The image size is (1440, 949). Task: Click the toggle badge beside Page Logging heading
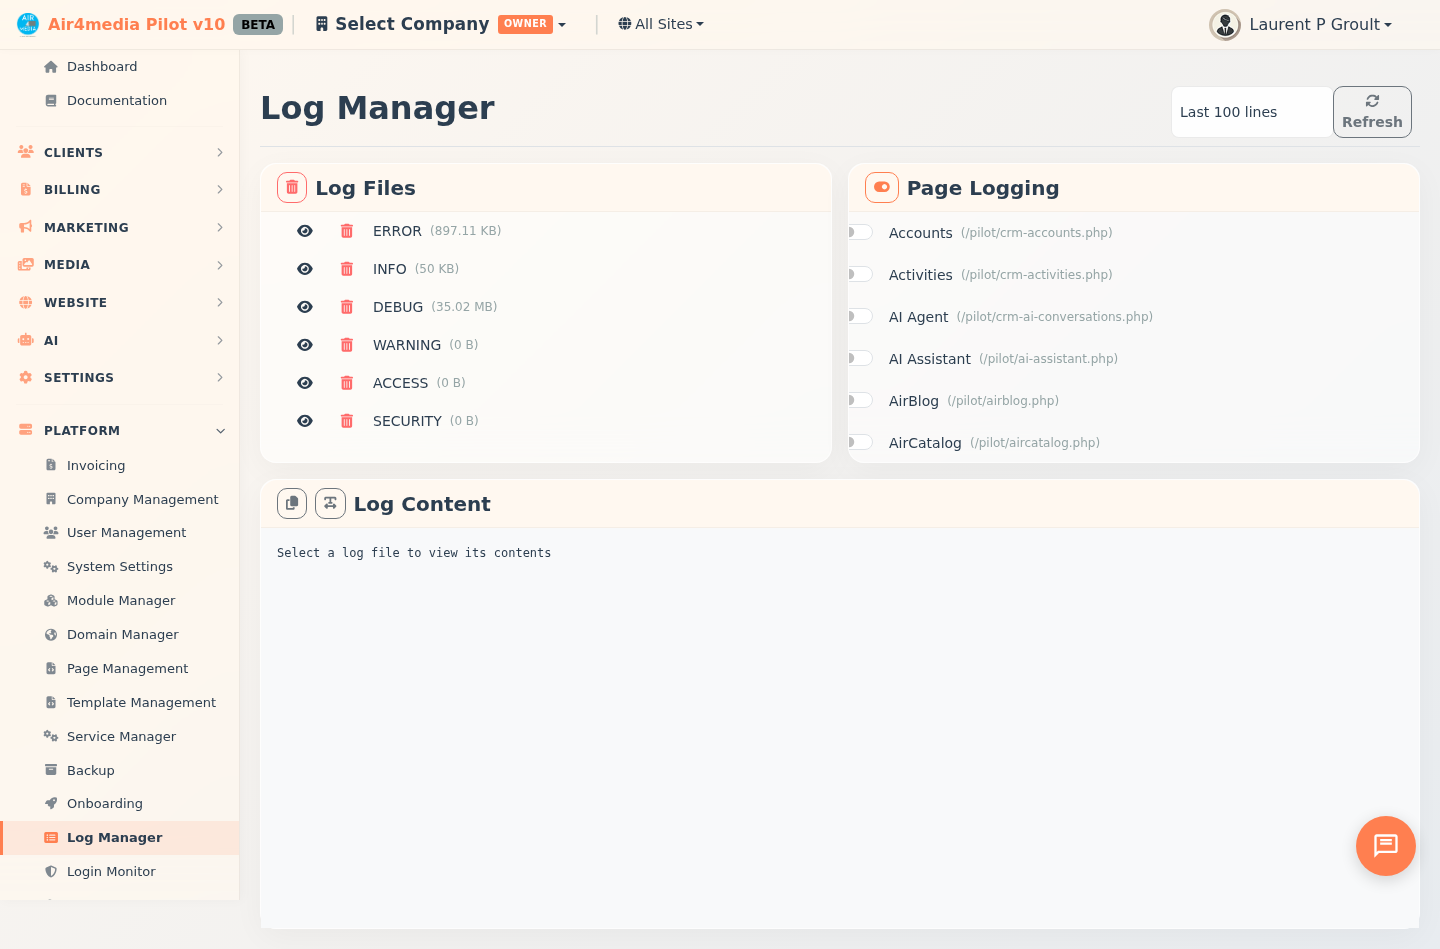(881, 187)
